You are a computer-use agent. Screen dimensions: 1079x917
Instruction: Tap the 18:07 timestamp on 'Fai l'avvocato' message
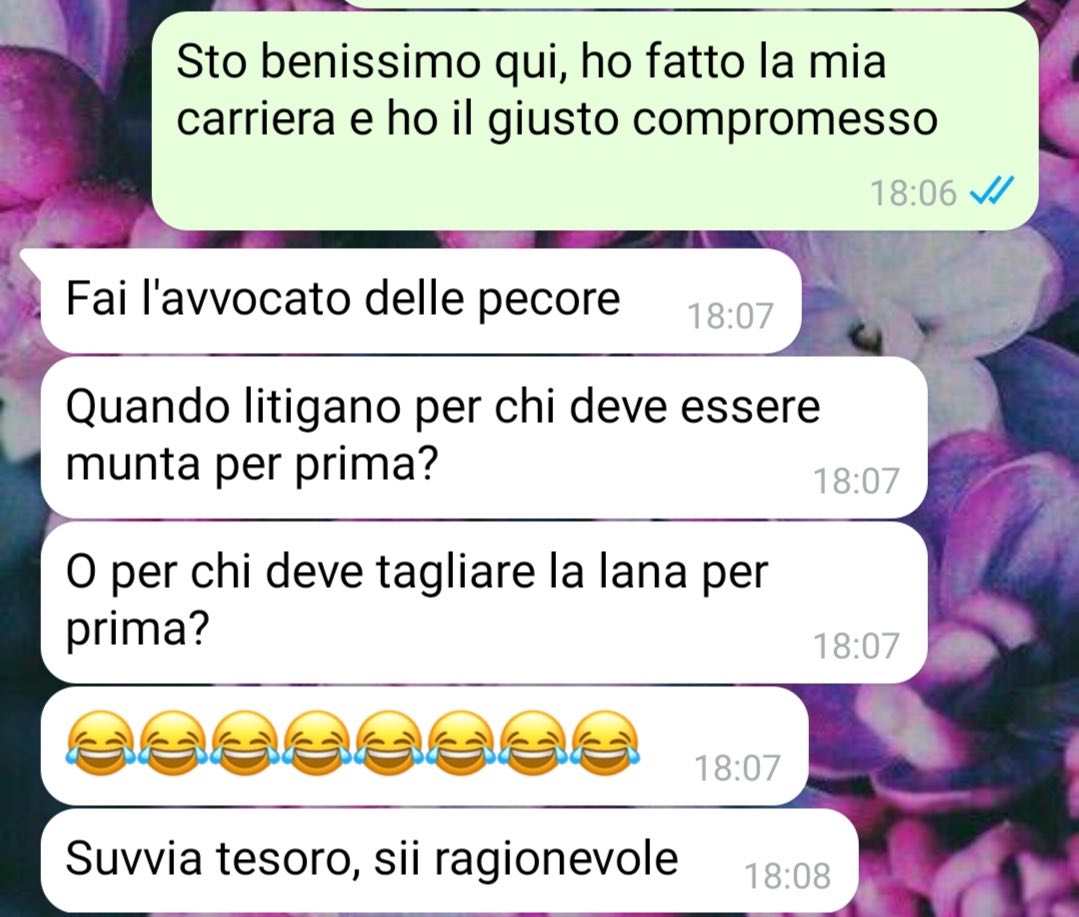[731, 316]
